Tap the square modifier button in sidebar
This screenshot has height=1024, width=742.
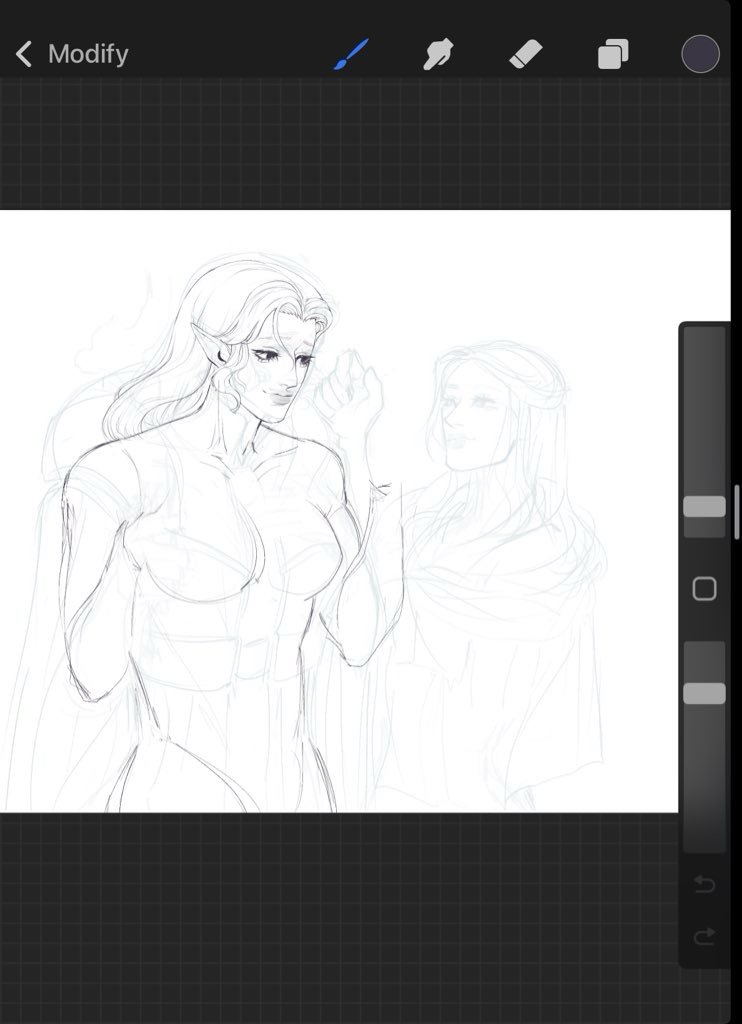point(704,589)
